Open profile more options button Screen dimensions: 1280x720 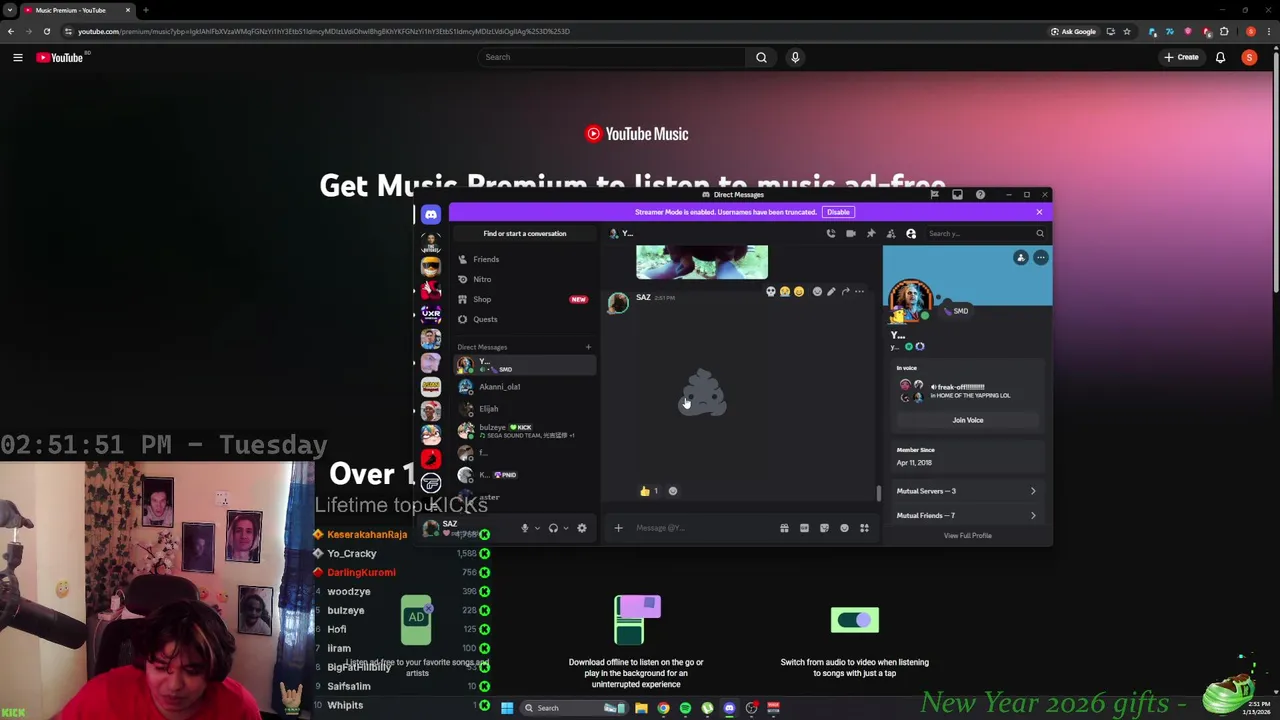point(1040,258)
